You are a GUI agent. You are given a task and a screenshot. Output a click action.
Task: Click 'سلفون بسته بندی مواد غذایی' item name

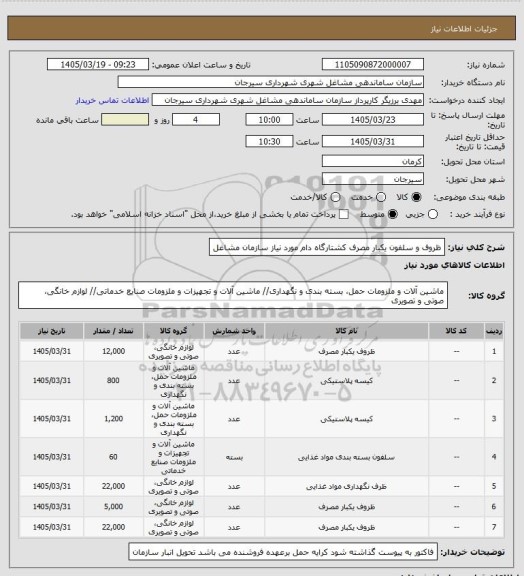346,457
